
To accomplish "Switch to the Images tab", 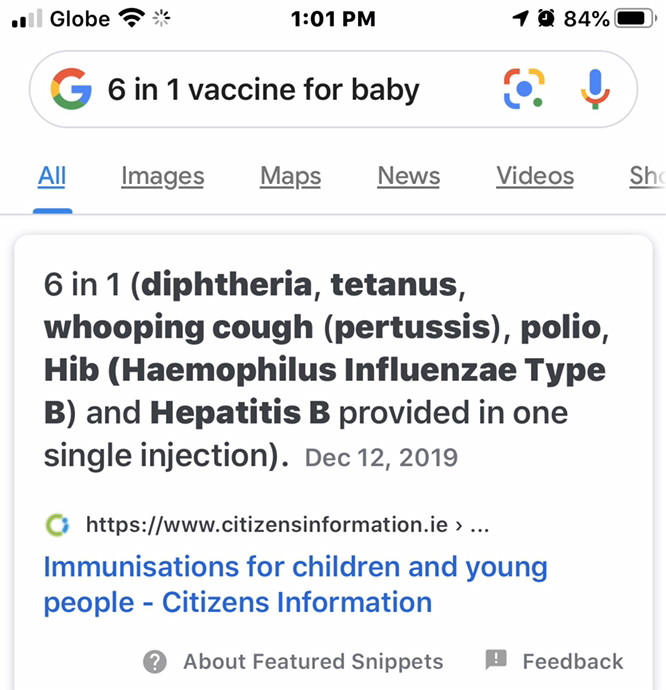I will pyautogui.click(x=163, y=176).
